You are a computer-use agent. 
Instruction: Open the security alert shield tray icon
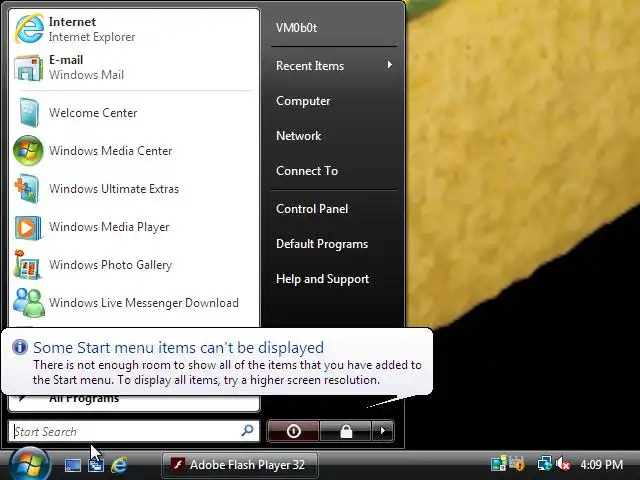pos(517,464)
